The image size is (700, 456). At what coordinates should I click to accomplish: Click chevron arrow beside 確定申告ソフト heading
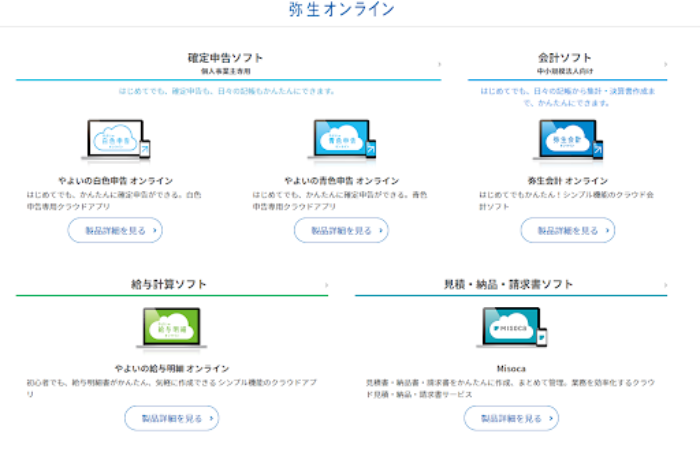pyautogui.click(x=438, y=65)
